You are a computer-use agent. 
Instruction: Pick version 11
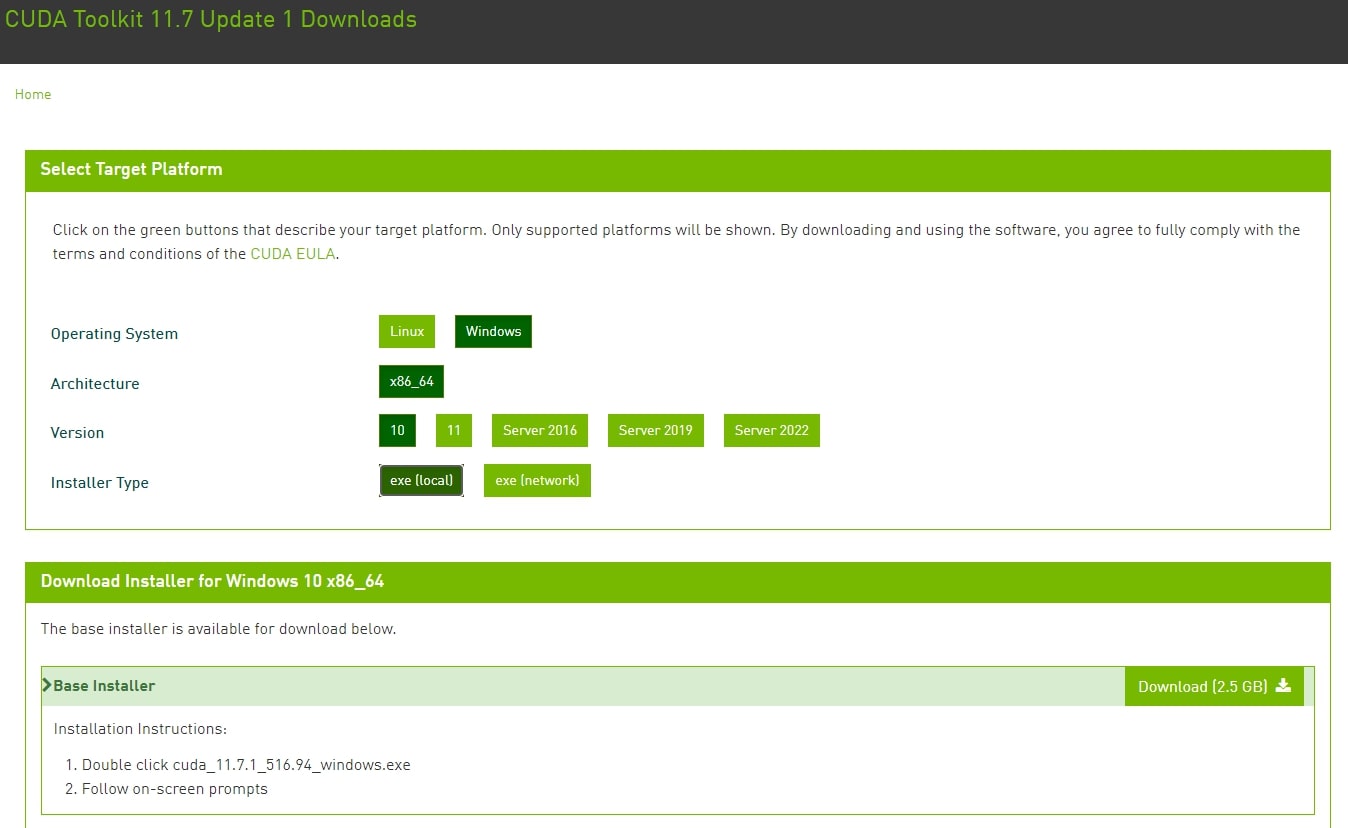454,431
